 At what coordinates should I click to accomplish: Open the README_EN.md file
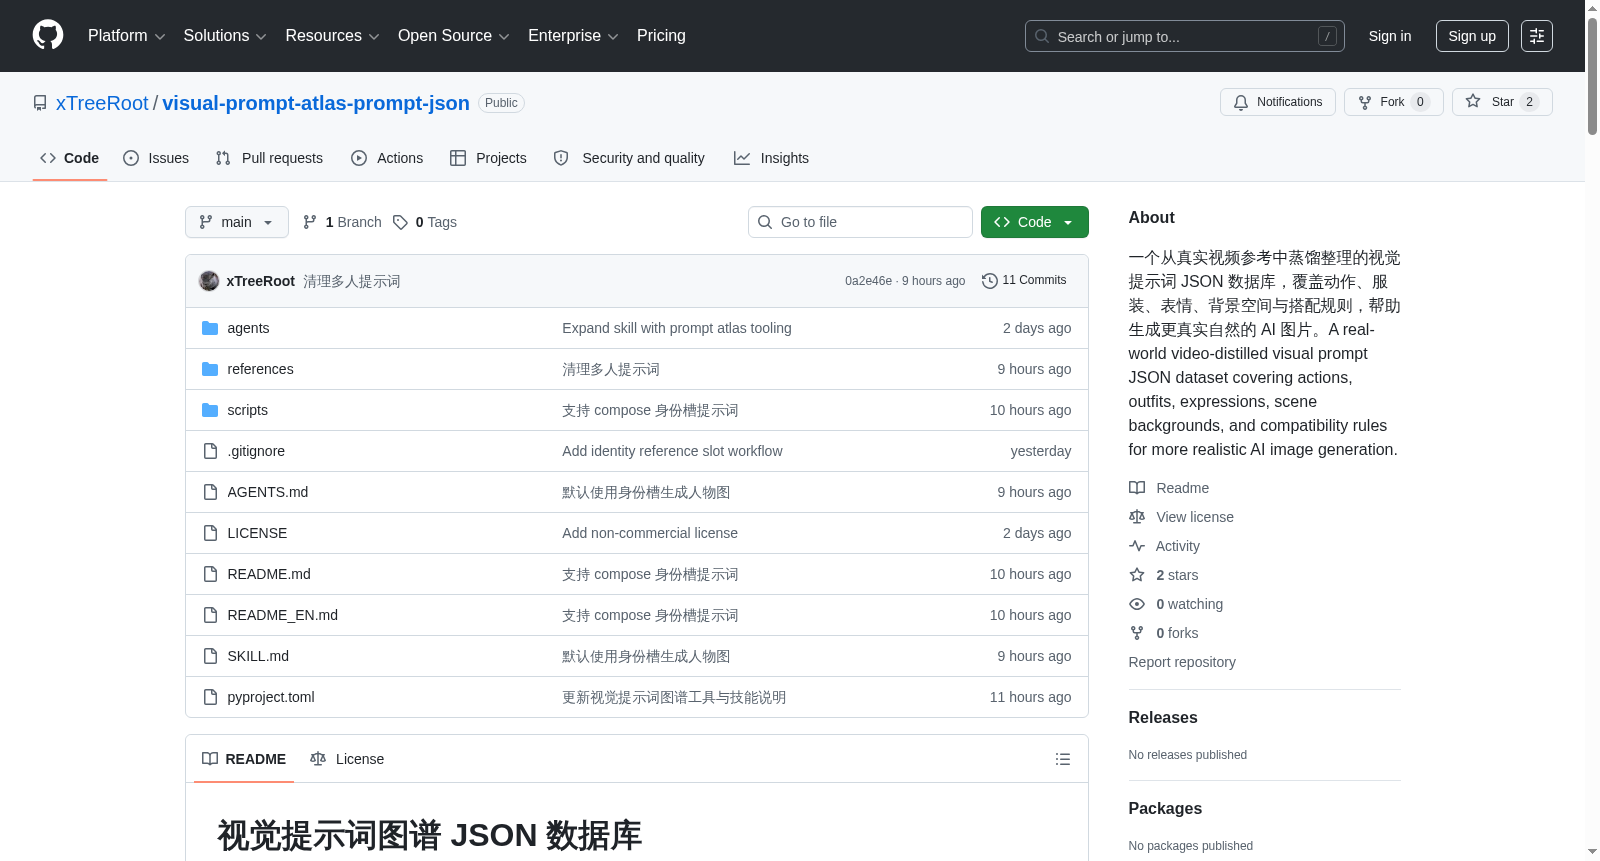pos(282,615)
